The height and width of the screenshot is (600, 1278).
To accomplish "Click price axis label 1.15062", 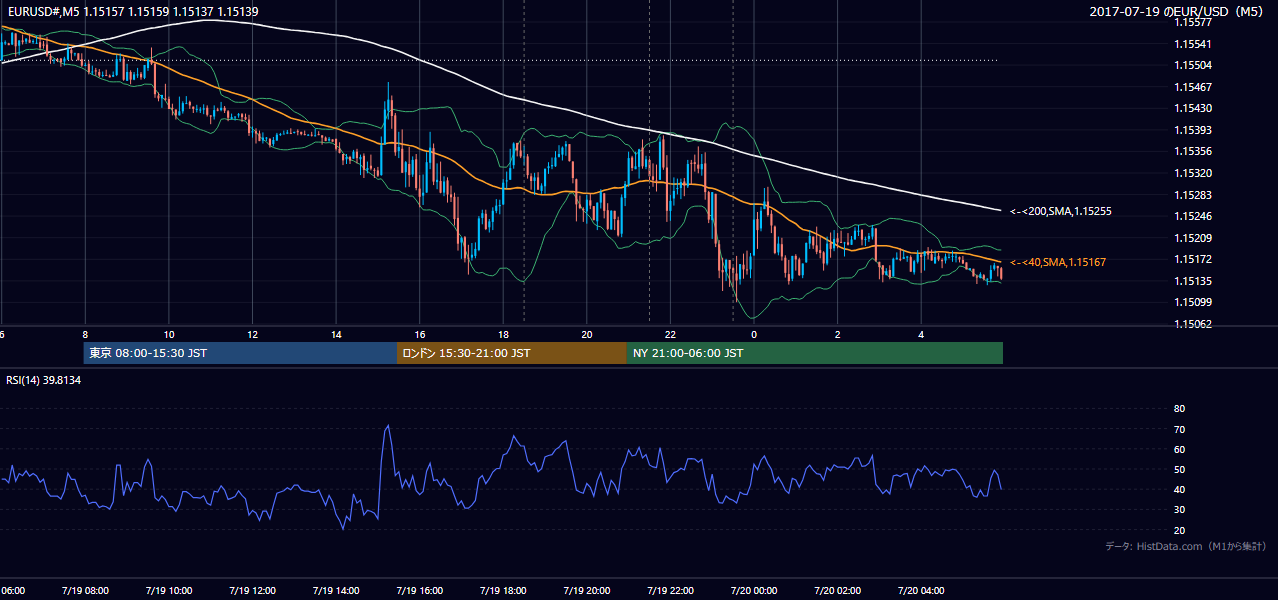I will pyautogui.click(x=1192, y=324).
